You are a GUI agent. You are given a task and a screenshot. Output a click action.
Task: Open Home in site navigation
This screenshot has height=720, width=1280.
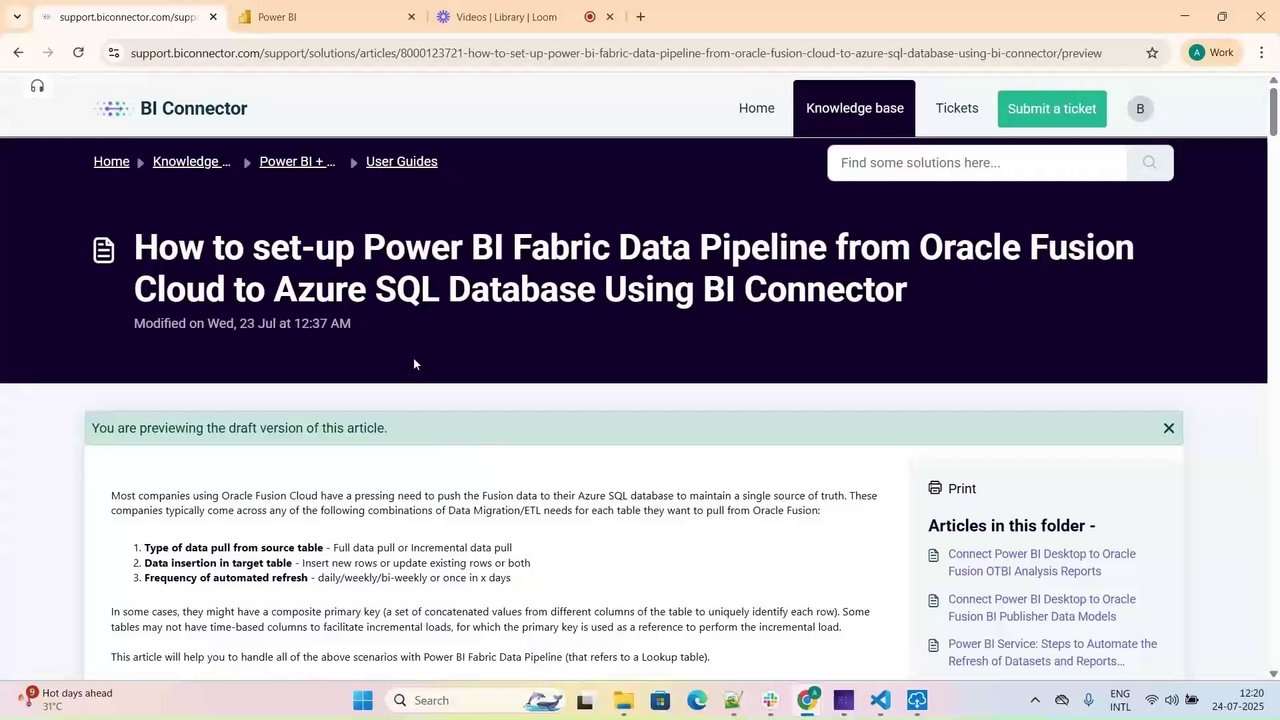click(x=757, y=108)
